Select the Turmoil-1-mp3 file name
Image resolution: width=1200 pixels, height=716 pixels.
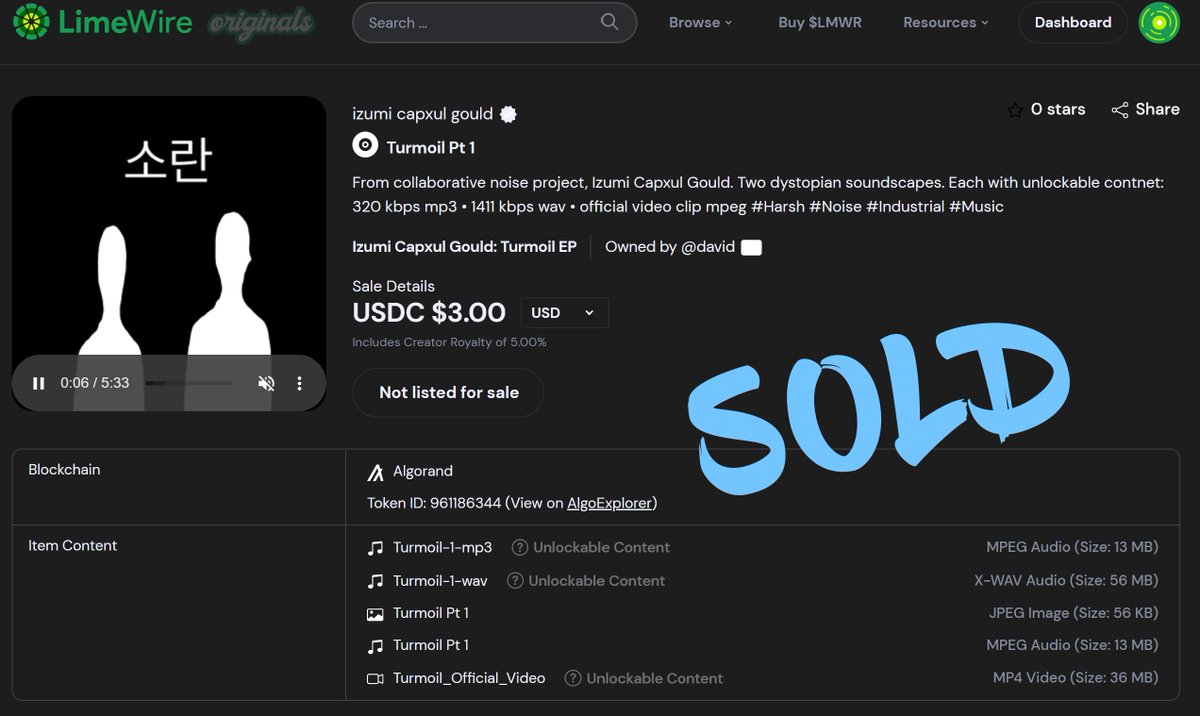(442, 548)
